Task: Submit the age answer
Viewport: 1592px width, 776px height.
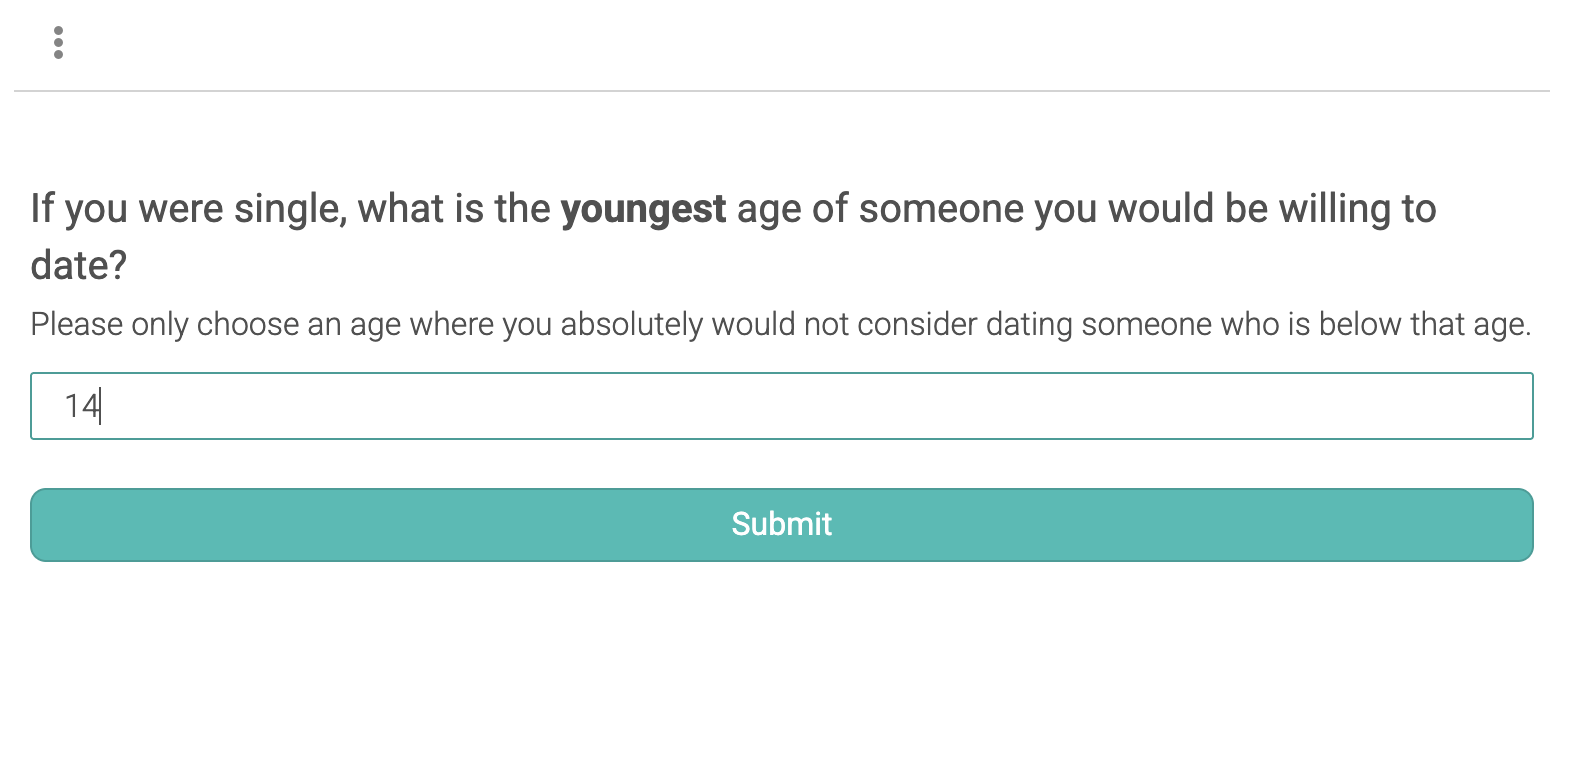Action: 781,525
